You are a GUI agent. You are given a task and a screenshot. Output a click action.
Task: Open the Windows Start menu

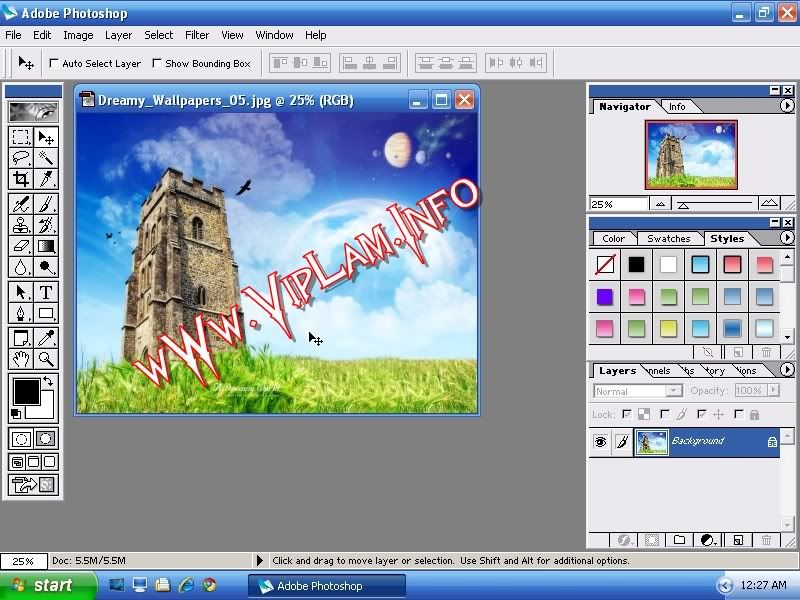pyautogui.click(x=47, y=585)
